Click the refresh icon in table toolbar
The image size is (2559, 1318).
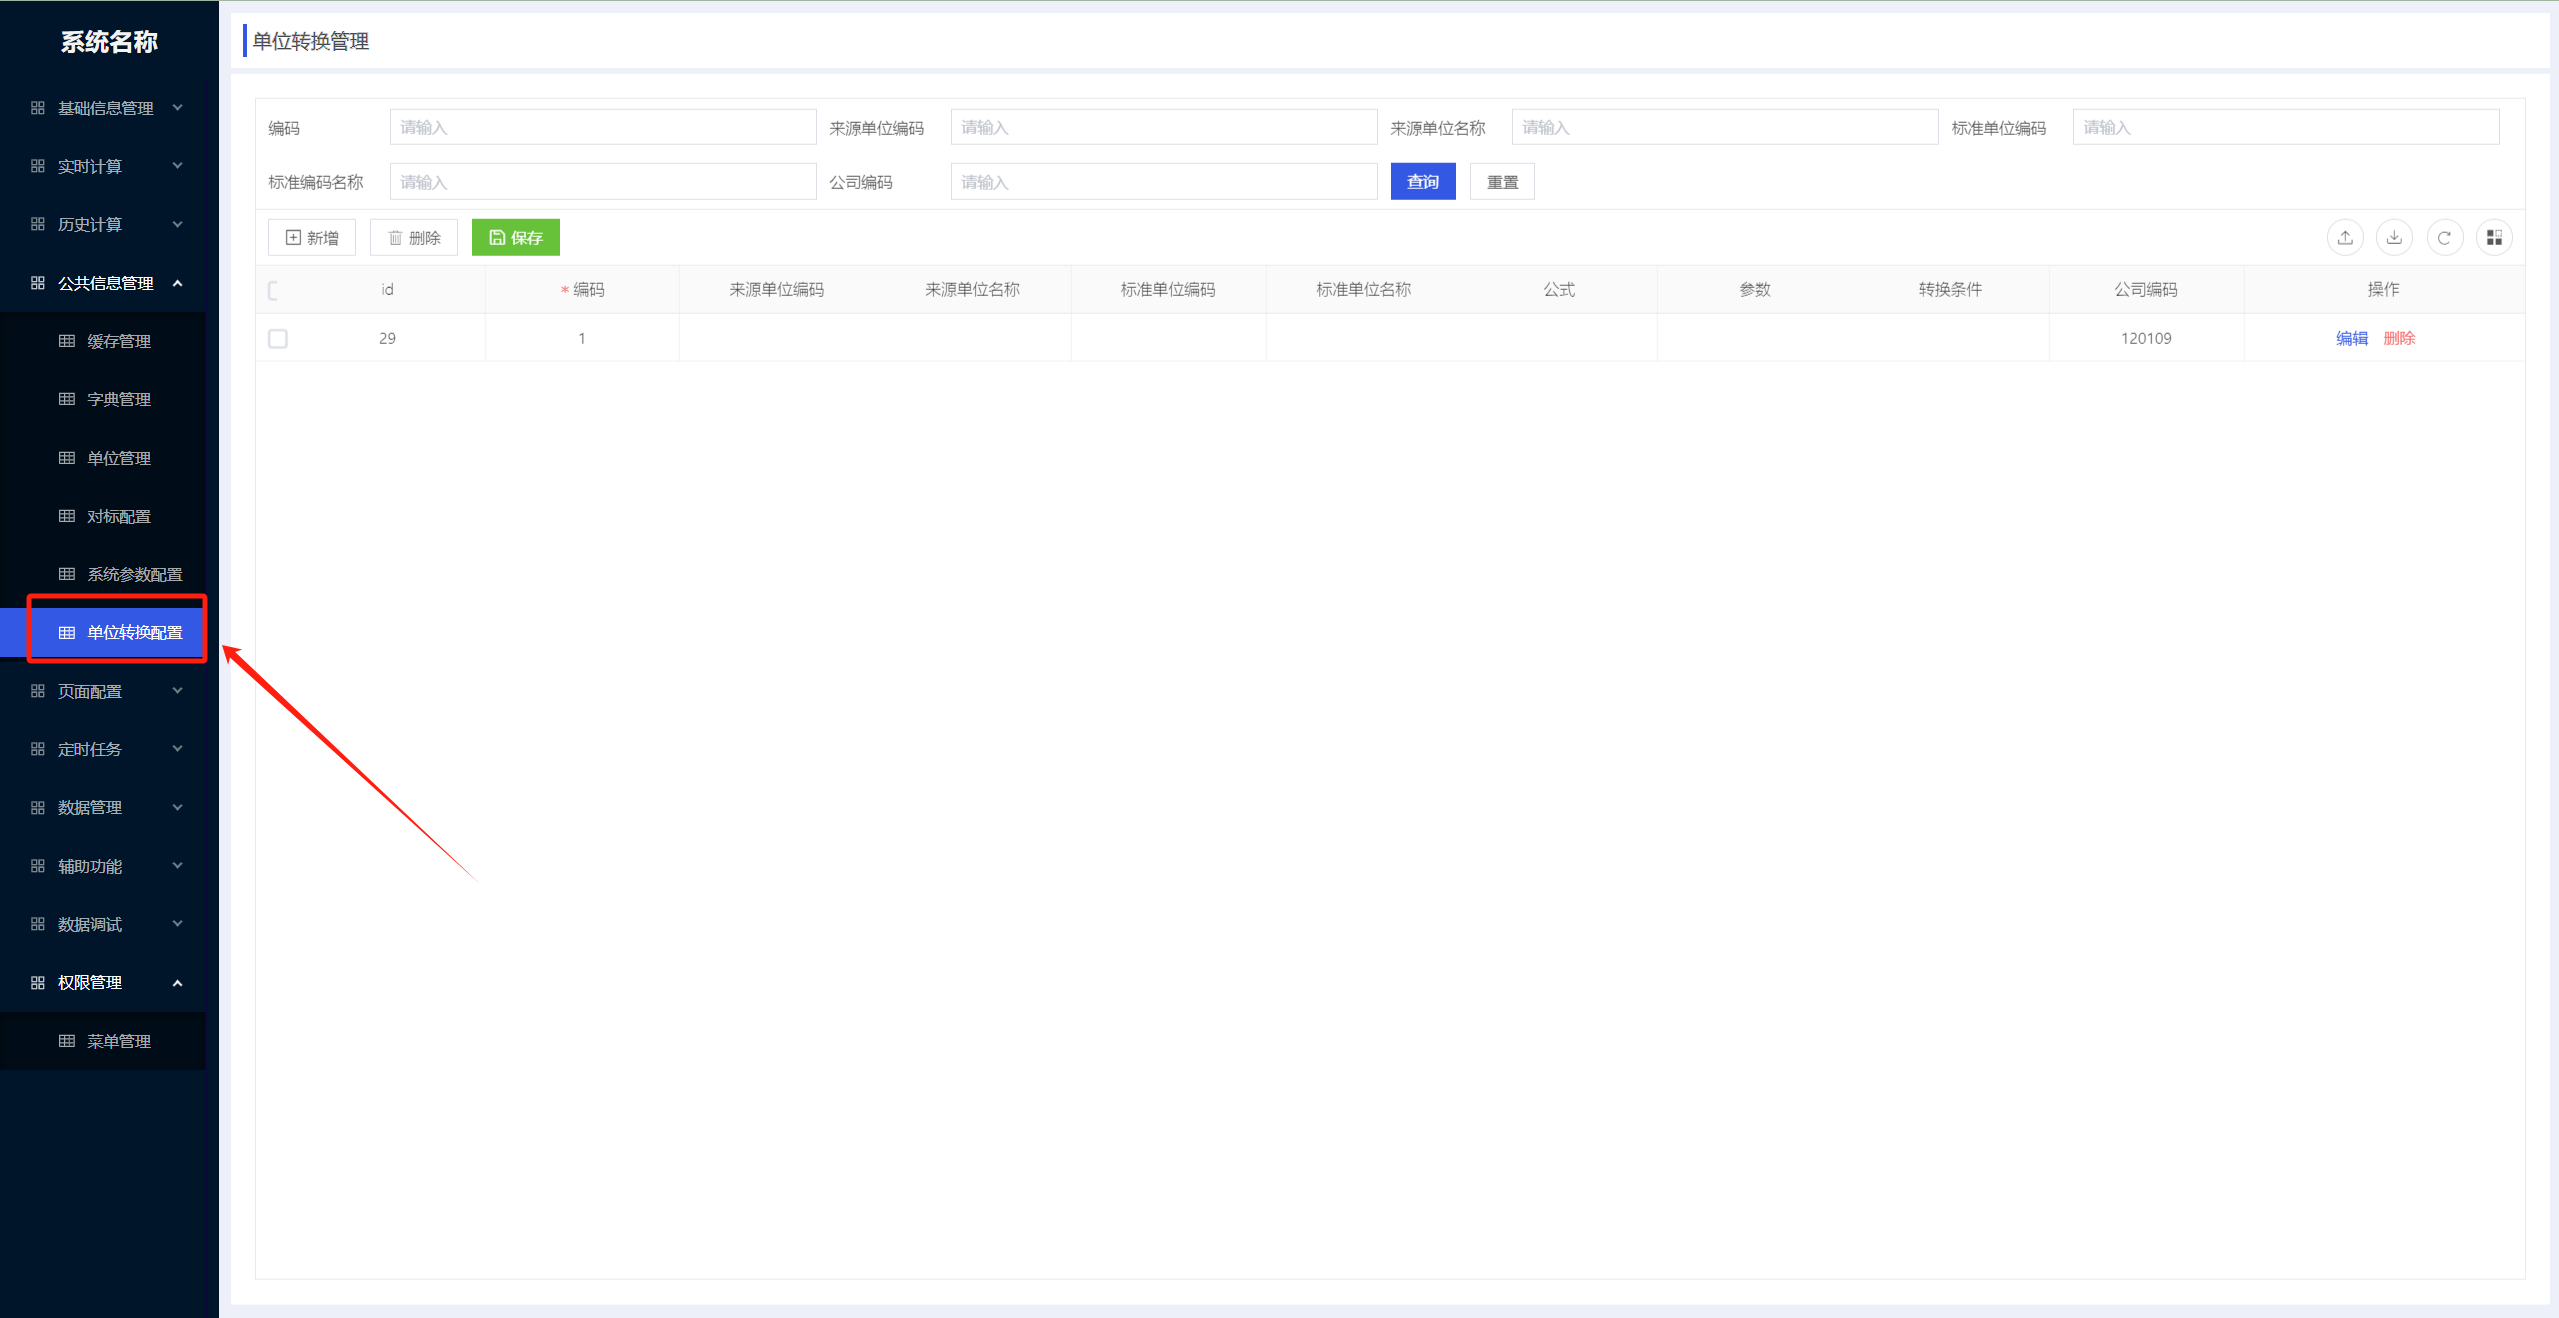[x=2444, y=238]
